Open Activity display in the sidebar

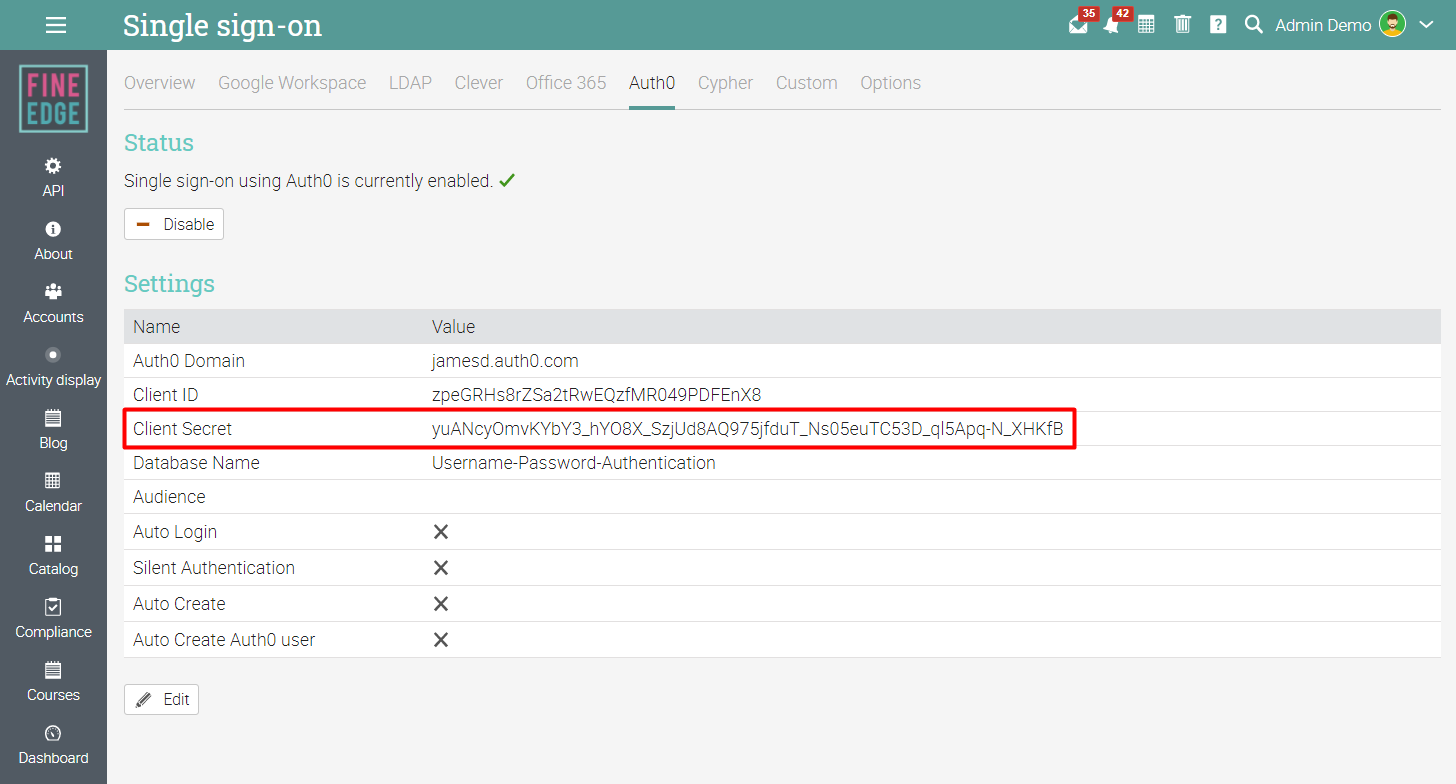pos(53,366)
